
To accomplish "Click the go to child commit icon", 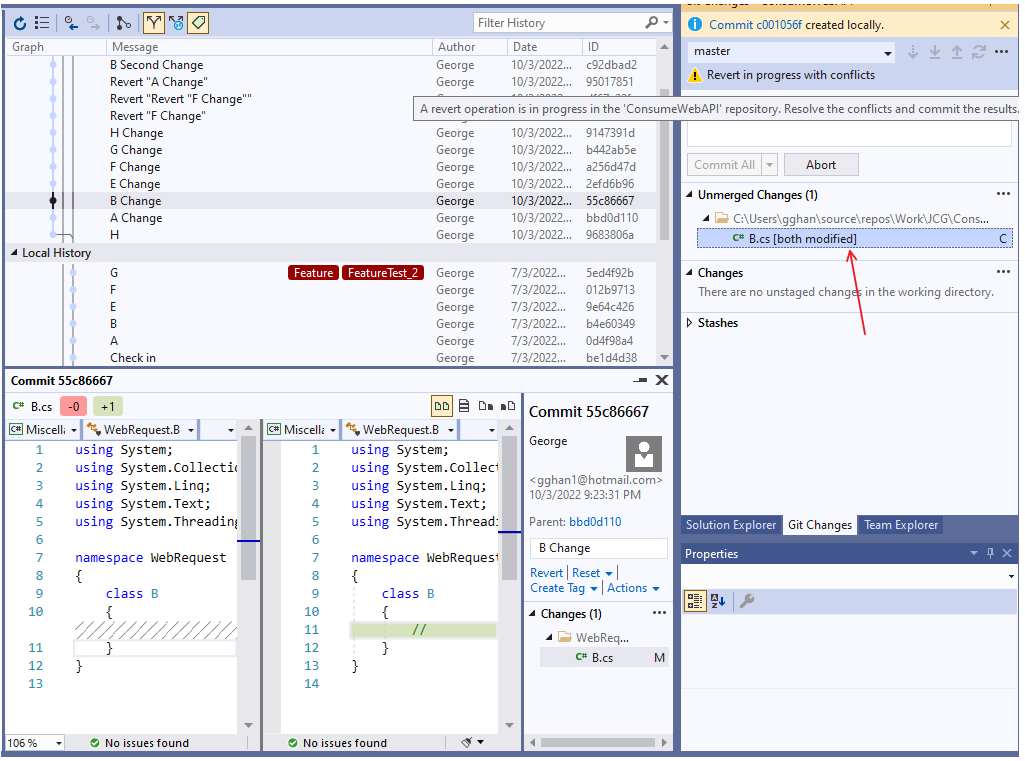I will [x=94, y=22].
